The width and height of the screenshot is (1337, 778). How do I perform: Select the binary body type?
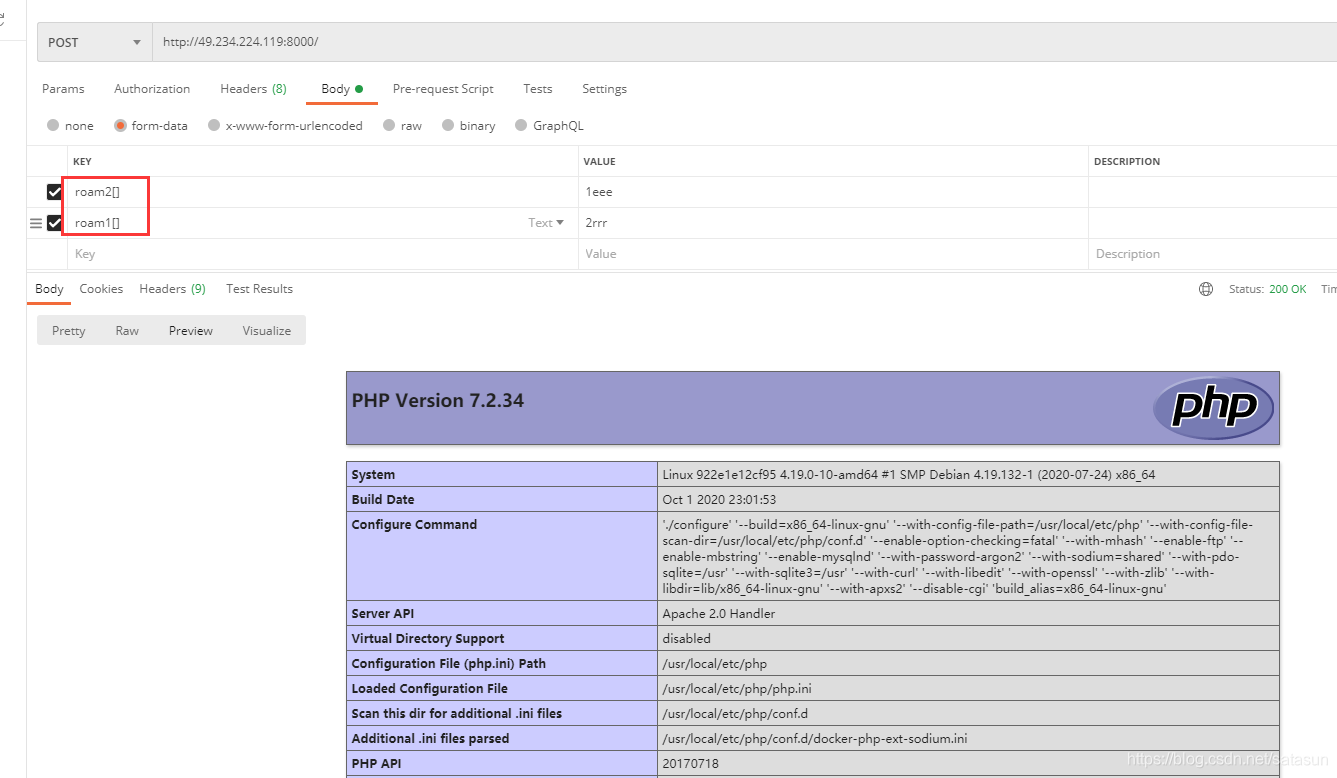point(469,126)
